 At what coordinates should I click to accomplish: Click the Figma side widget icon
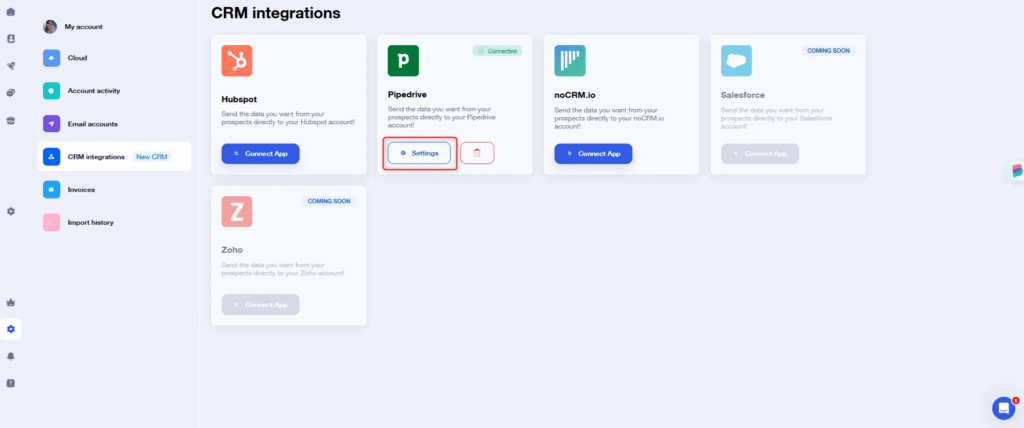pos(1017,172)
